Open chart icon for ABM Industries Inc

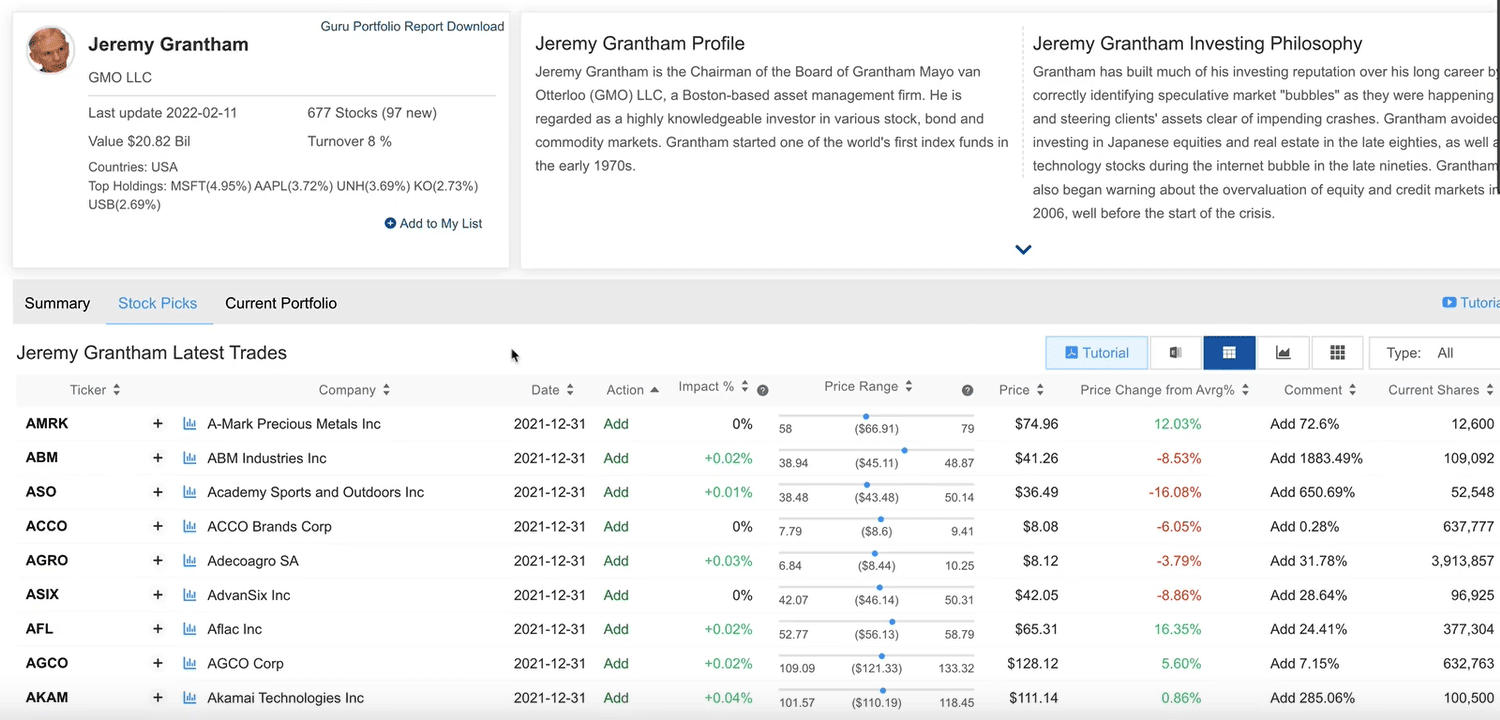(x=190, y=458)
